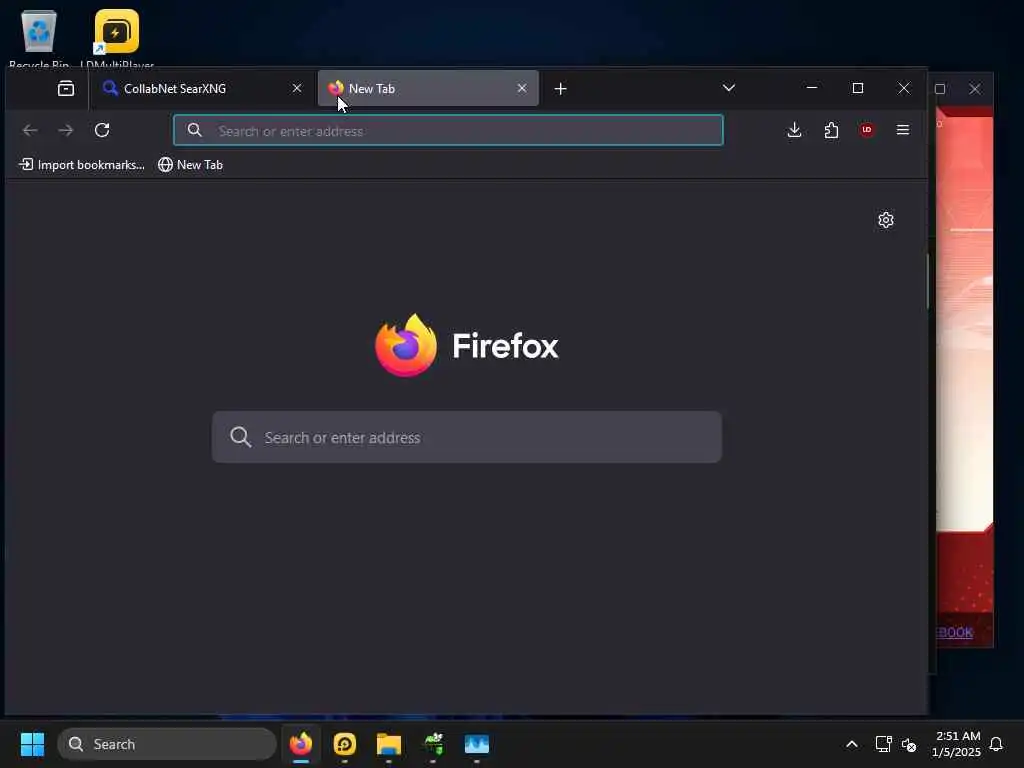Show hidden system tray icons

pyautogui.click(x=852, y=744)
